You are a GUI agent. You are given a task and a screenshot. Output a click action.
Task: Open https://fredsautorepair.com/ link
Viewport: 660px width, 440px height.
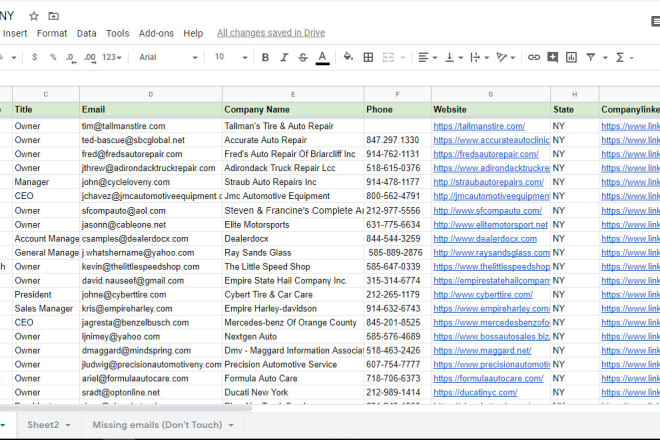click(486, 154)
